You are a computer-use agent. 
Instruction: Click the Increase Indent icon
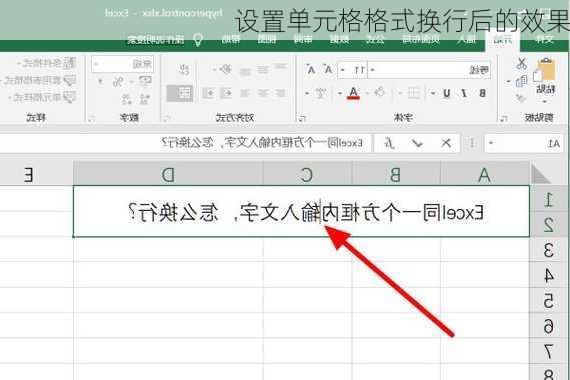(208, 93)
